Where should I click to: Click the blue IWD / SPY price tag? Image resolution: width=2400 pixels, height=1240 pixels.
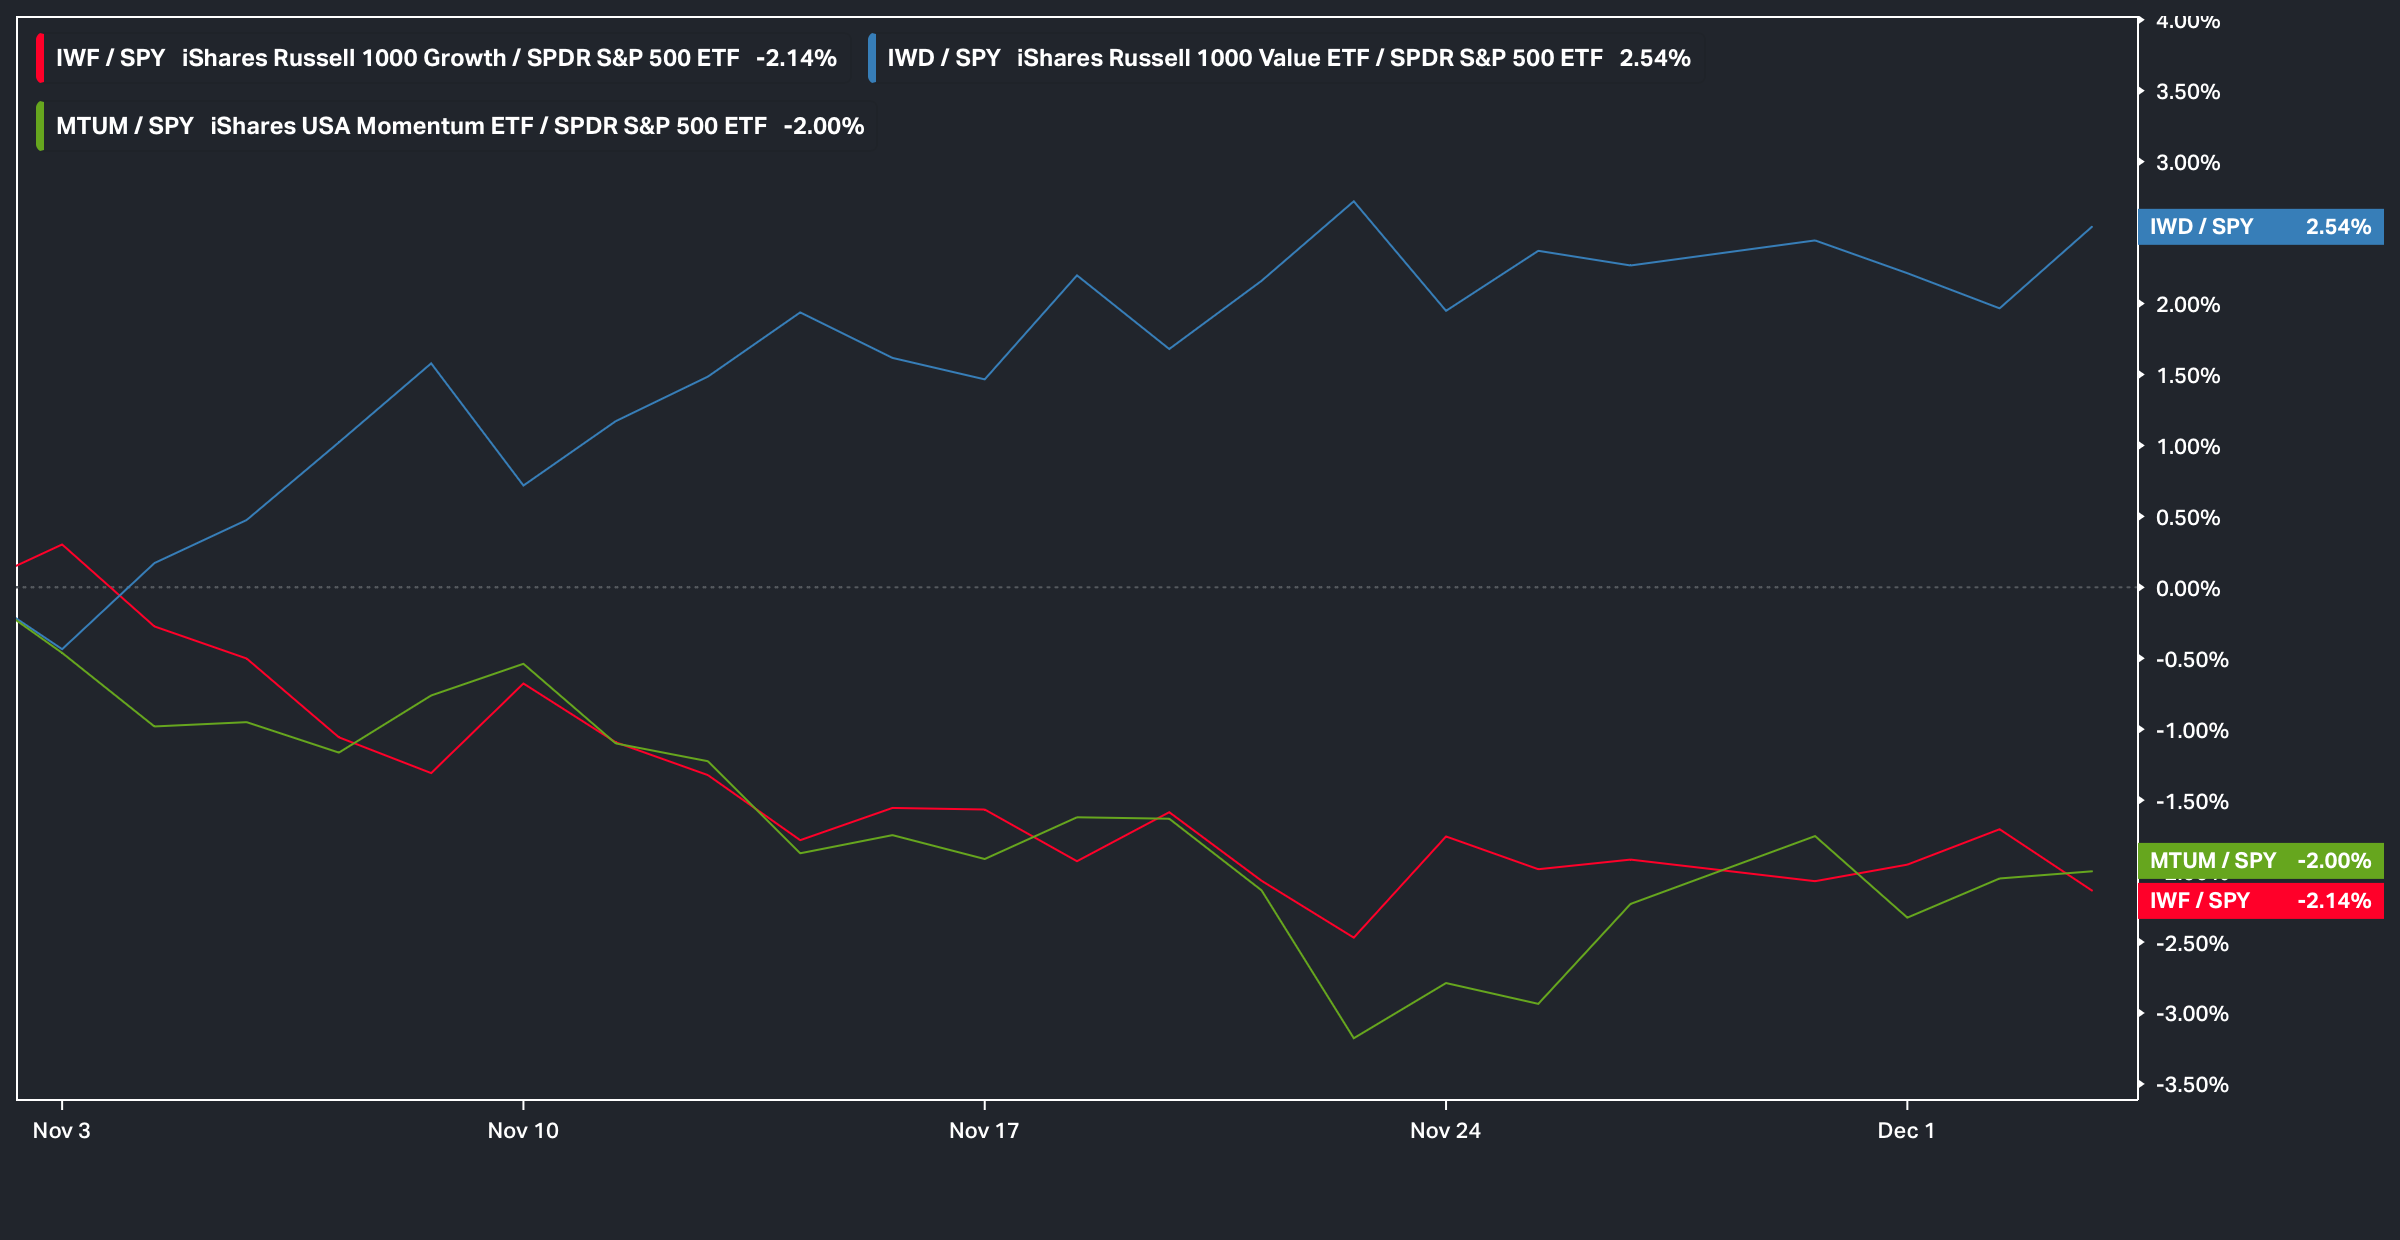click(x=2260, y=227)
